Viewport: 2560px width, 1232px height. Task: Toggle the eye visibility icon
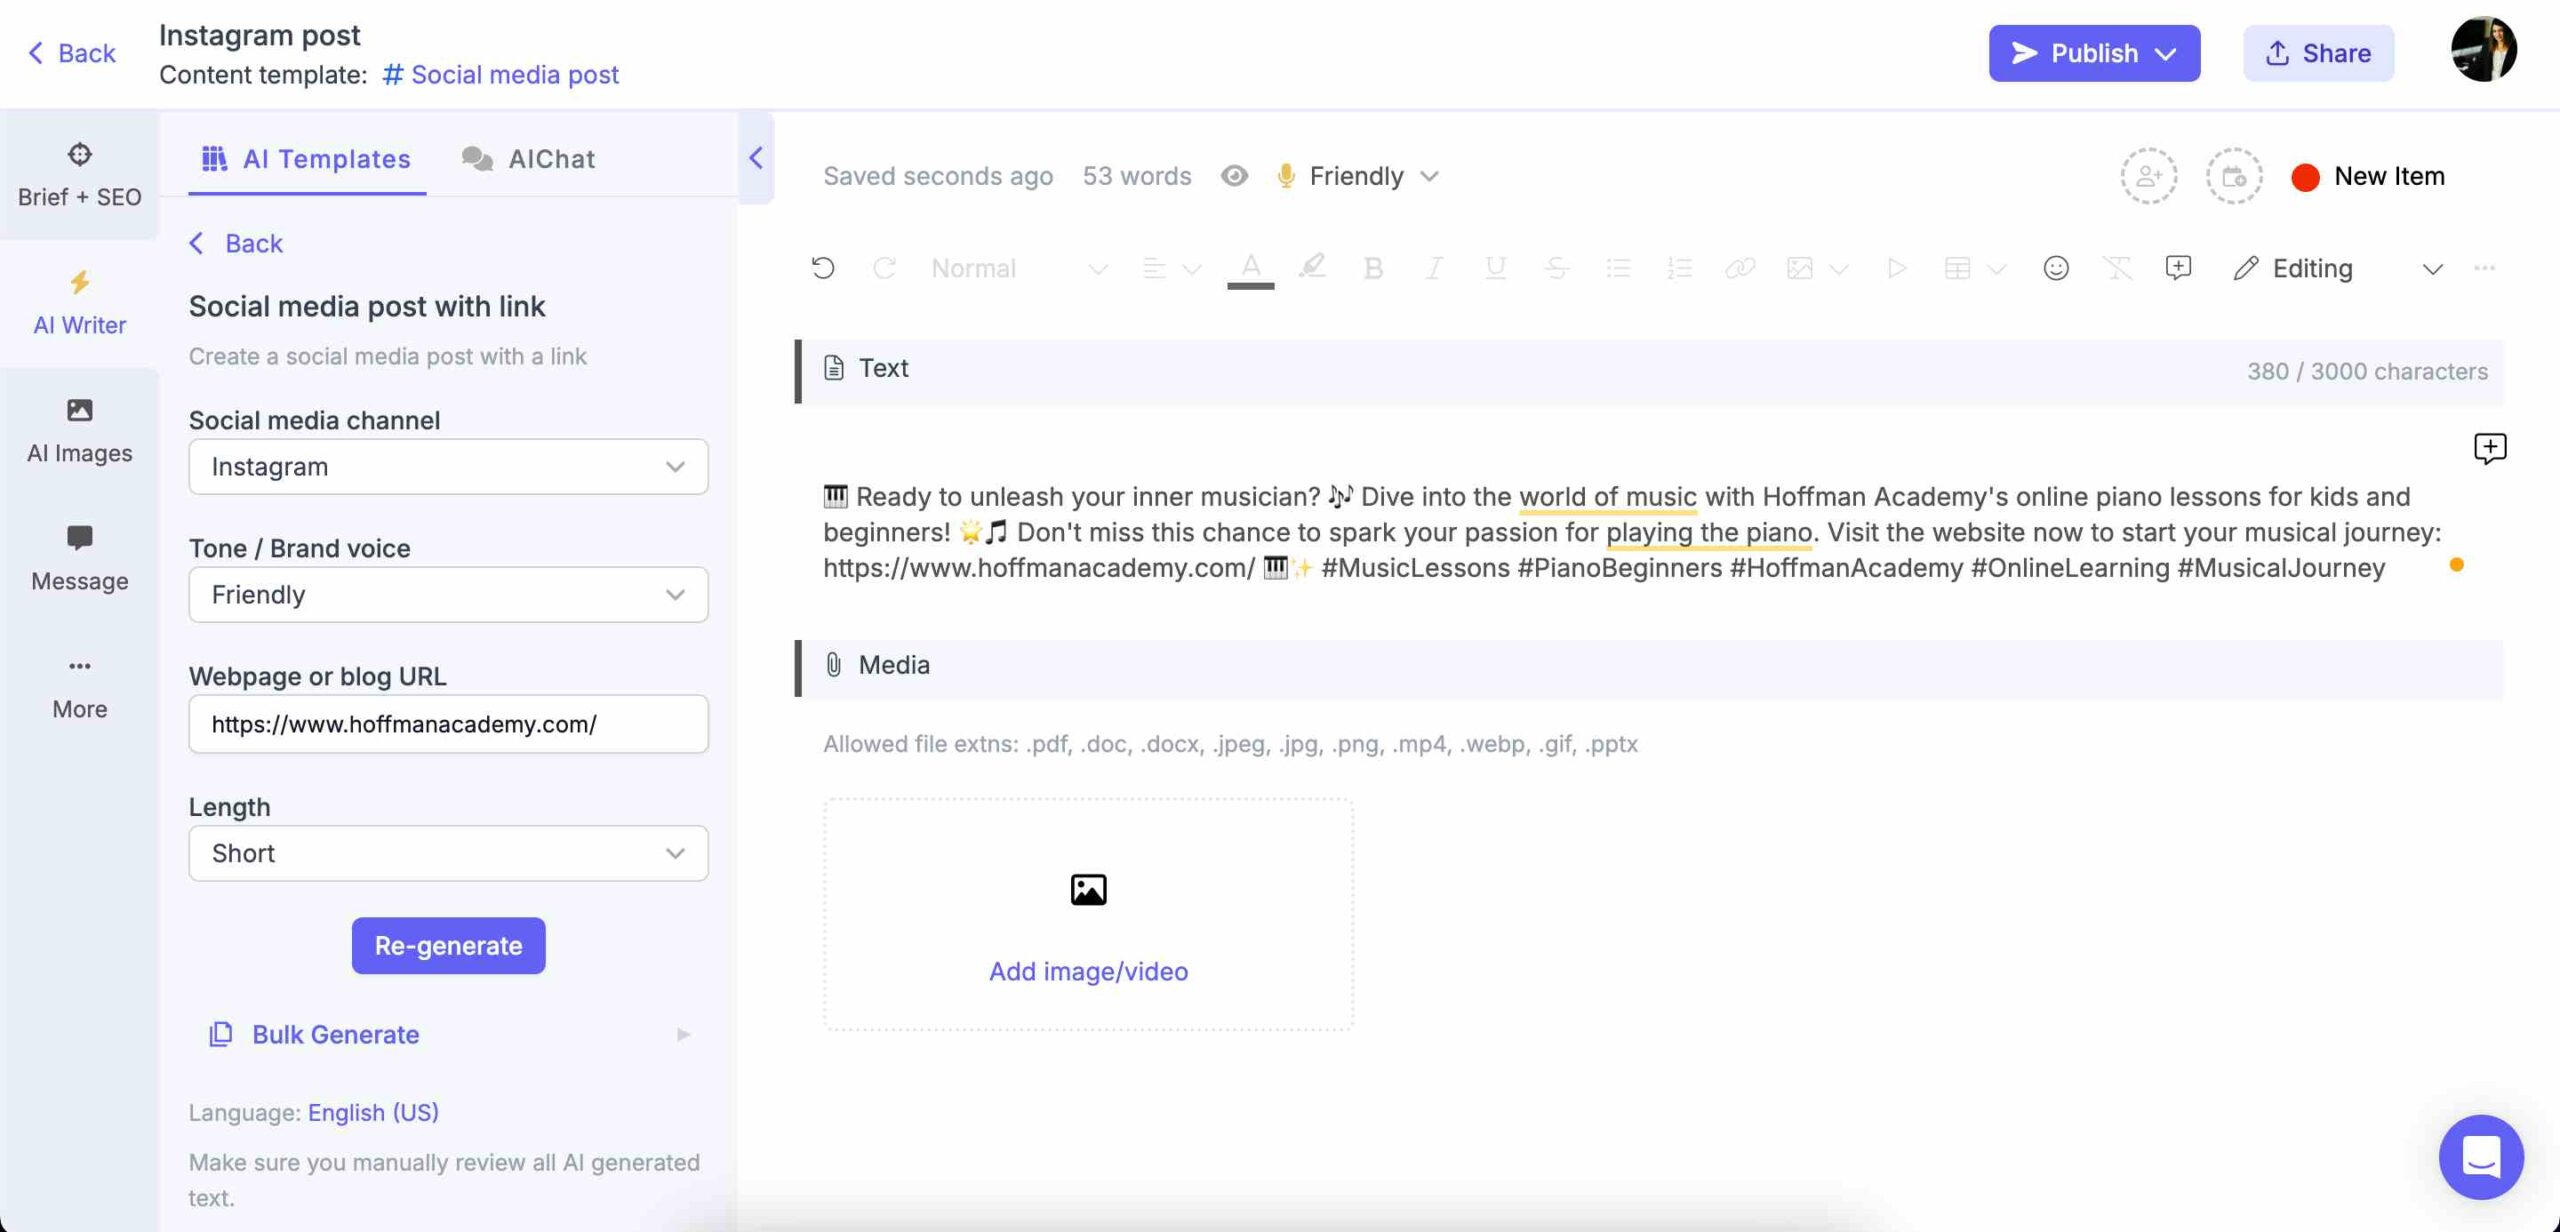(1234, 175)
